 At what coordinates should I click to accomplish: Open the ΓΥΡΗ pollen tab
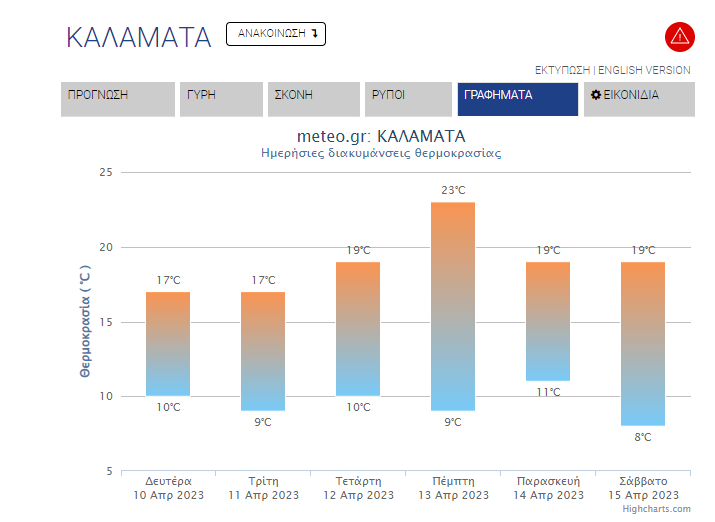coord(221,99)
